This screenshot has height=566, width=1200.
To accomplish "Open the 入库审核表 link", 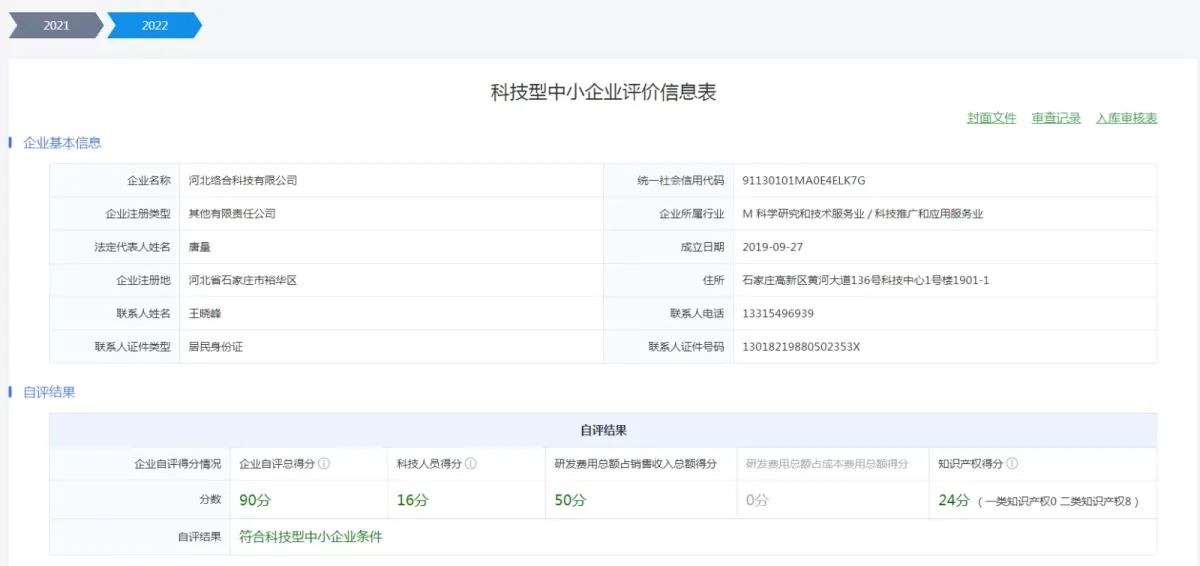I will [1126, 118].
